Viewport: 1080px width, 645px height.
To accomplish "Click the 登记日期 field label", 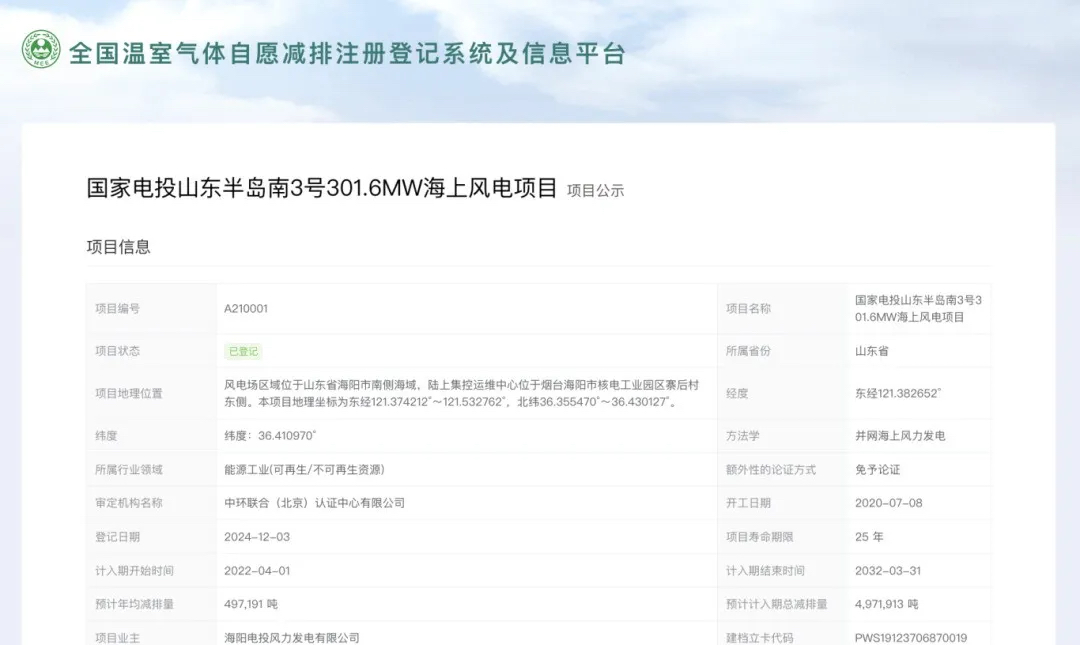I will [x=117, y=537].
